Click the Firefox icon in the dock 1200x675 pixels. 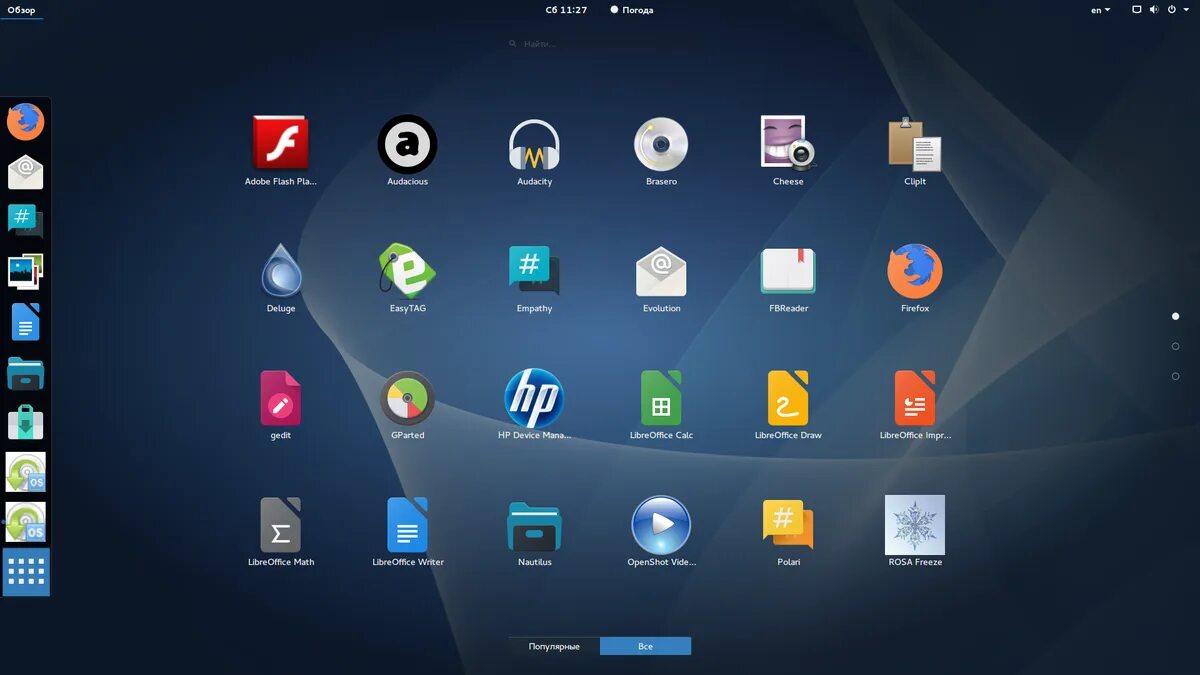pyautogui.click(x=26, y=122)
